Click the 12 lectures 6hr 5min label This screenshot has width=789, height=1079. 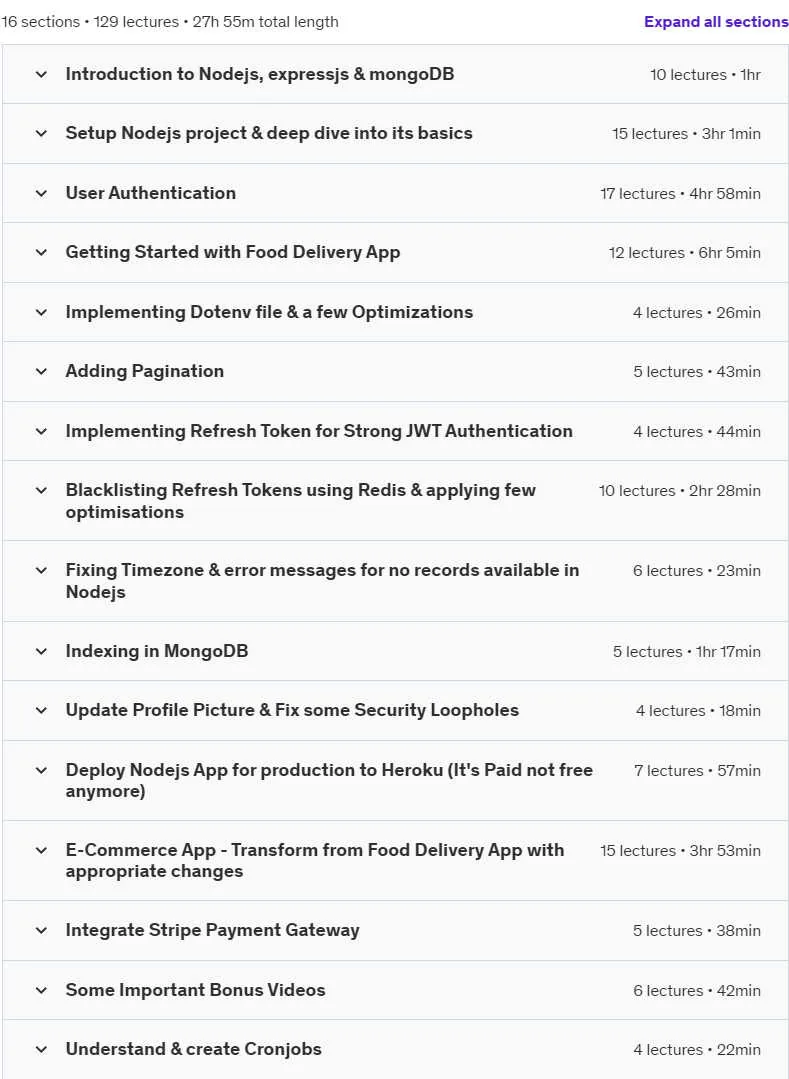684,253
